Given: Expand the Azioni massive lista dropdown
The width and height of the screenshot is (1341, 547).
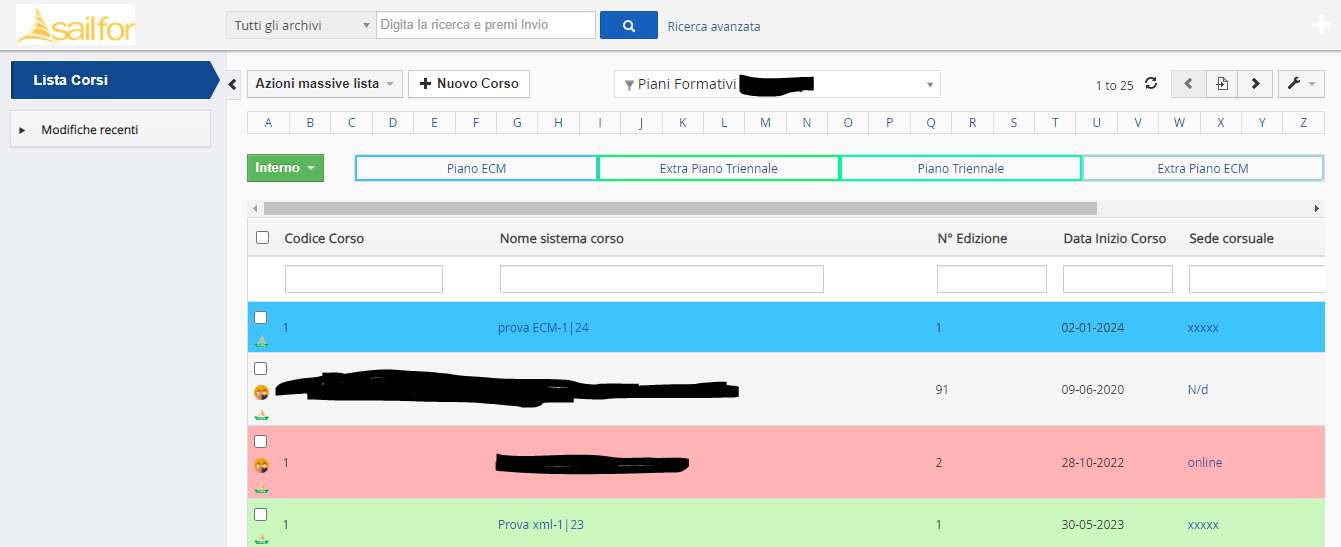Looking at the screenshot, I should 325,84.
